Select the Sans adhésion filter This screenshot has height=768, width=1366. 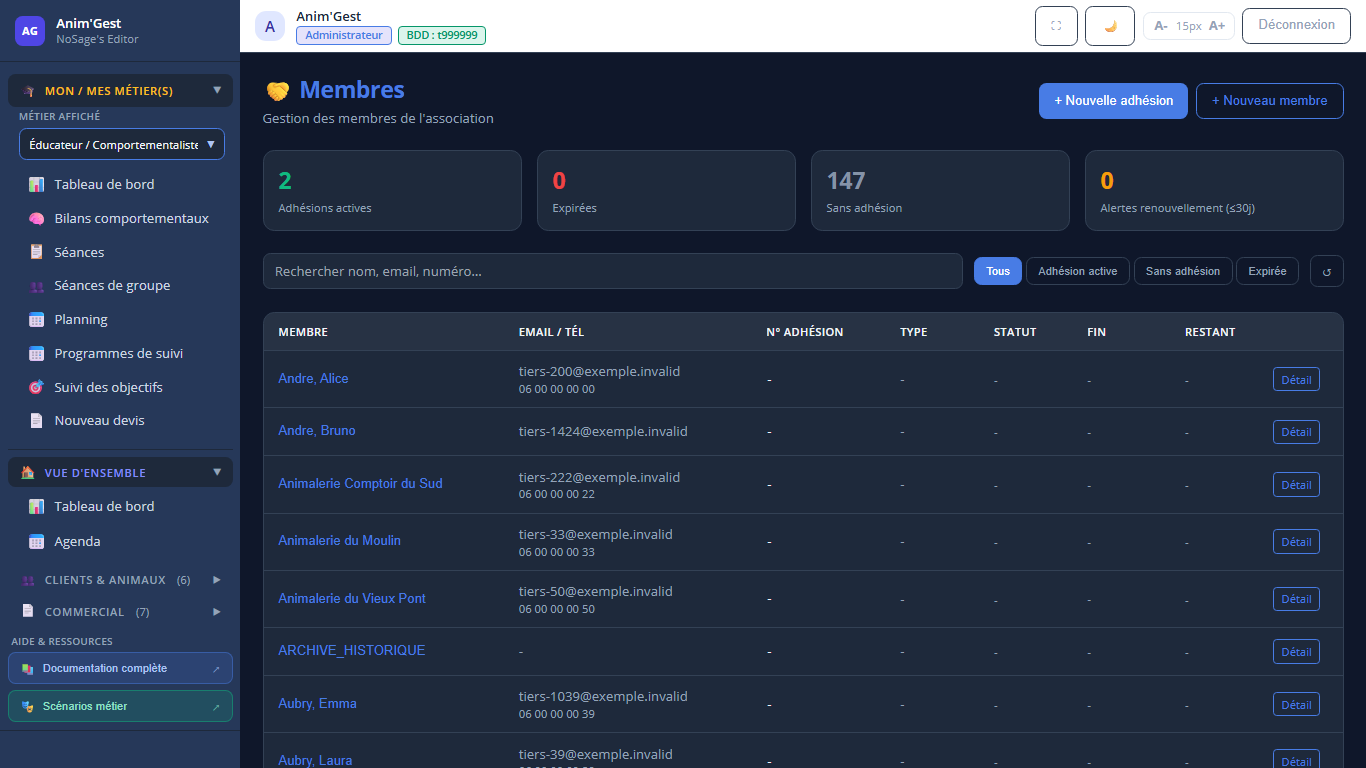click(1183, 271)
